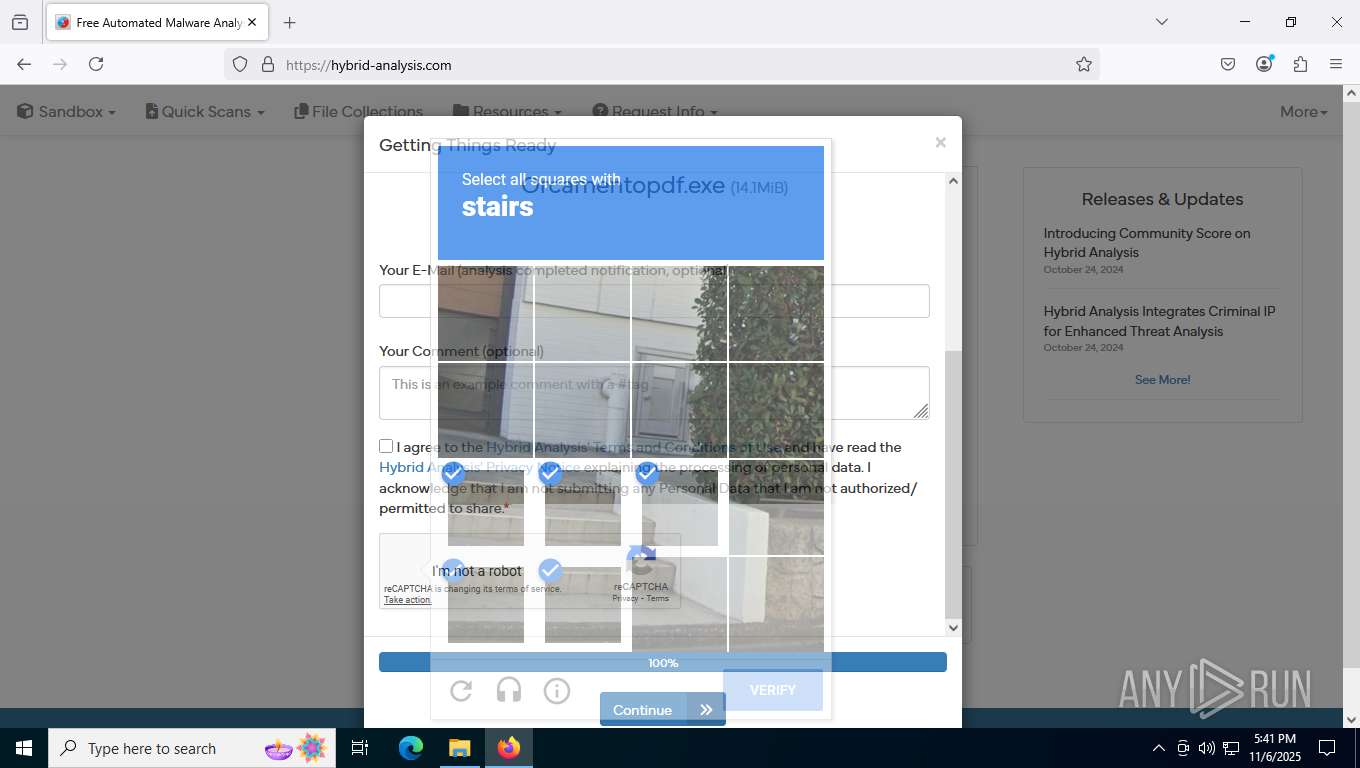Click the reCAPTCHA reload challenge icon
The image size is (1360, 768).
[x=461, y=690]
